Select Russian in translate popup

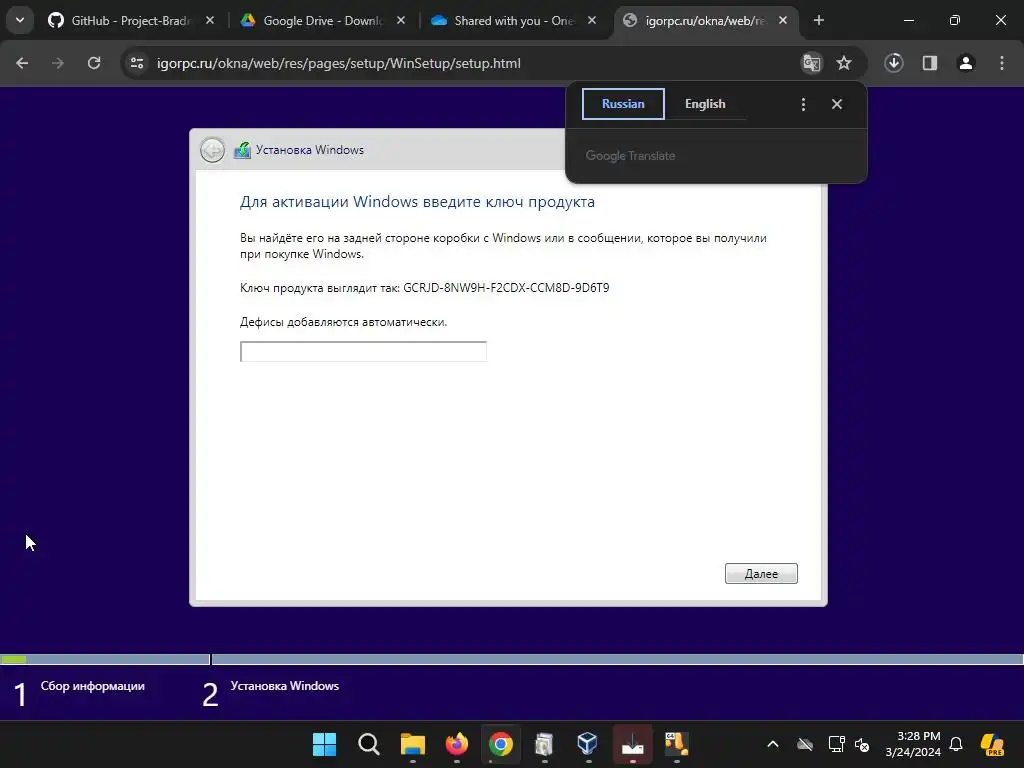pos(623,104)
